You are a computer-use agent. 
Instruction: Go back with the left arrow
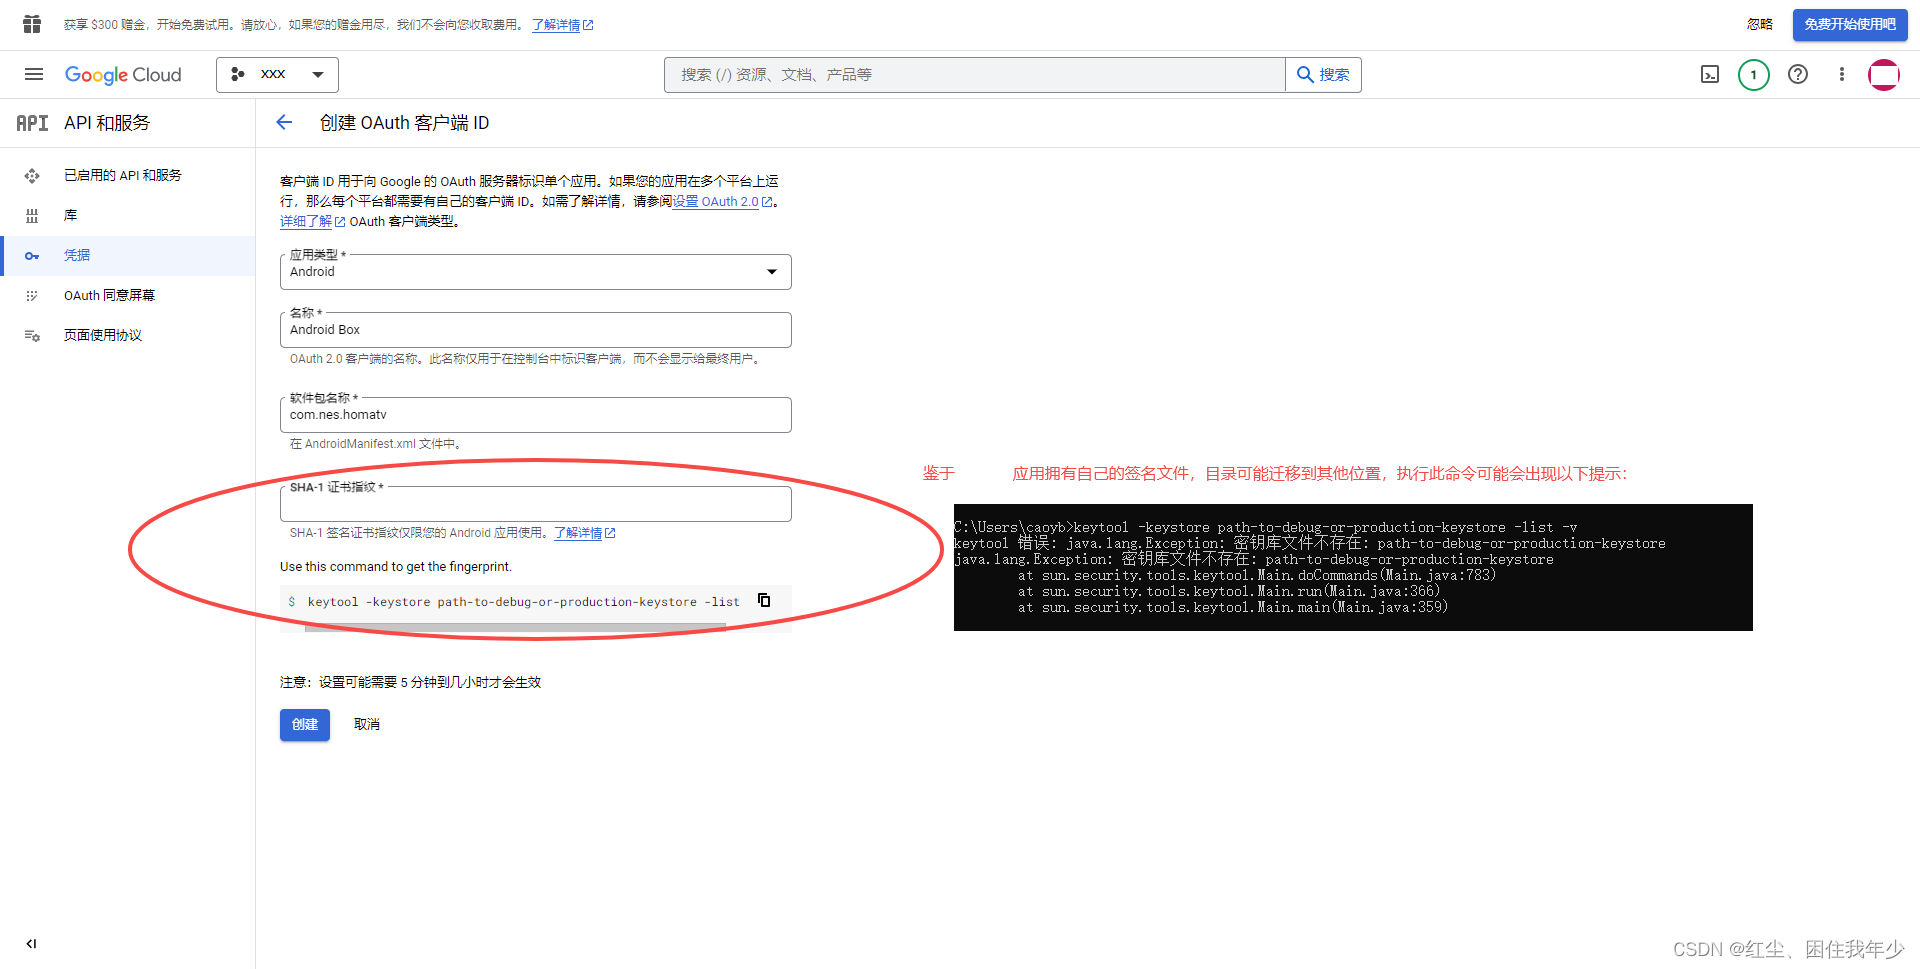click(x=284, y=122)
